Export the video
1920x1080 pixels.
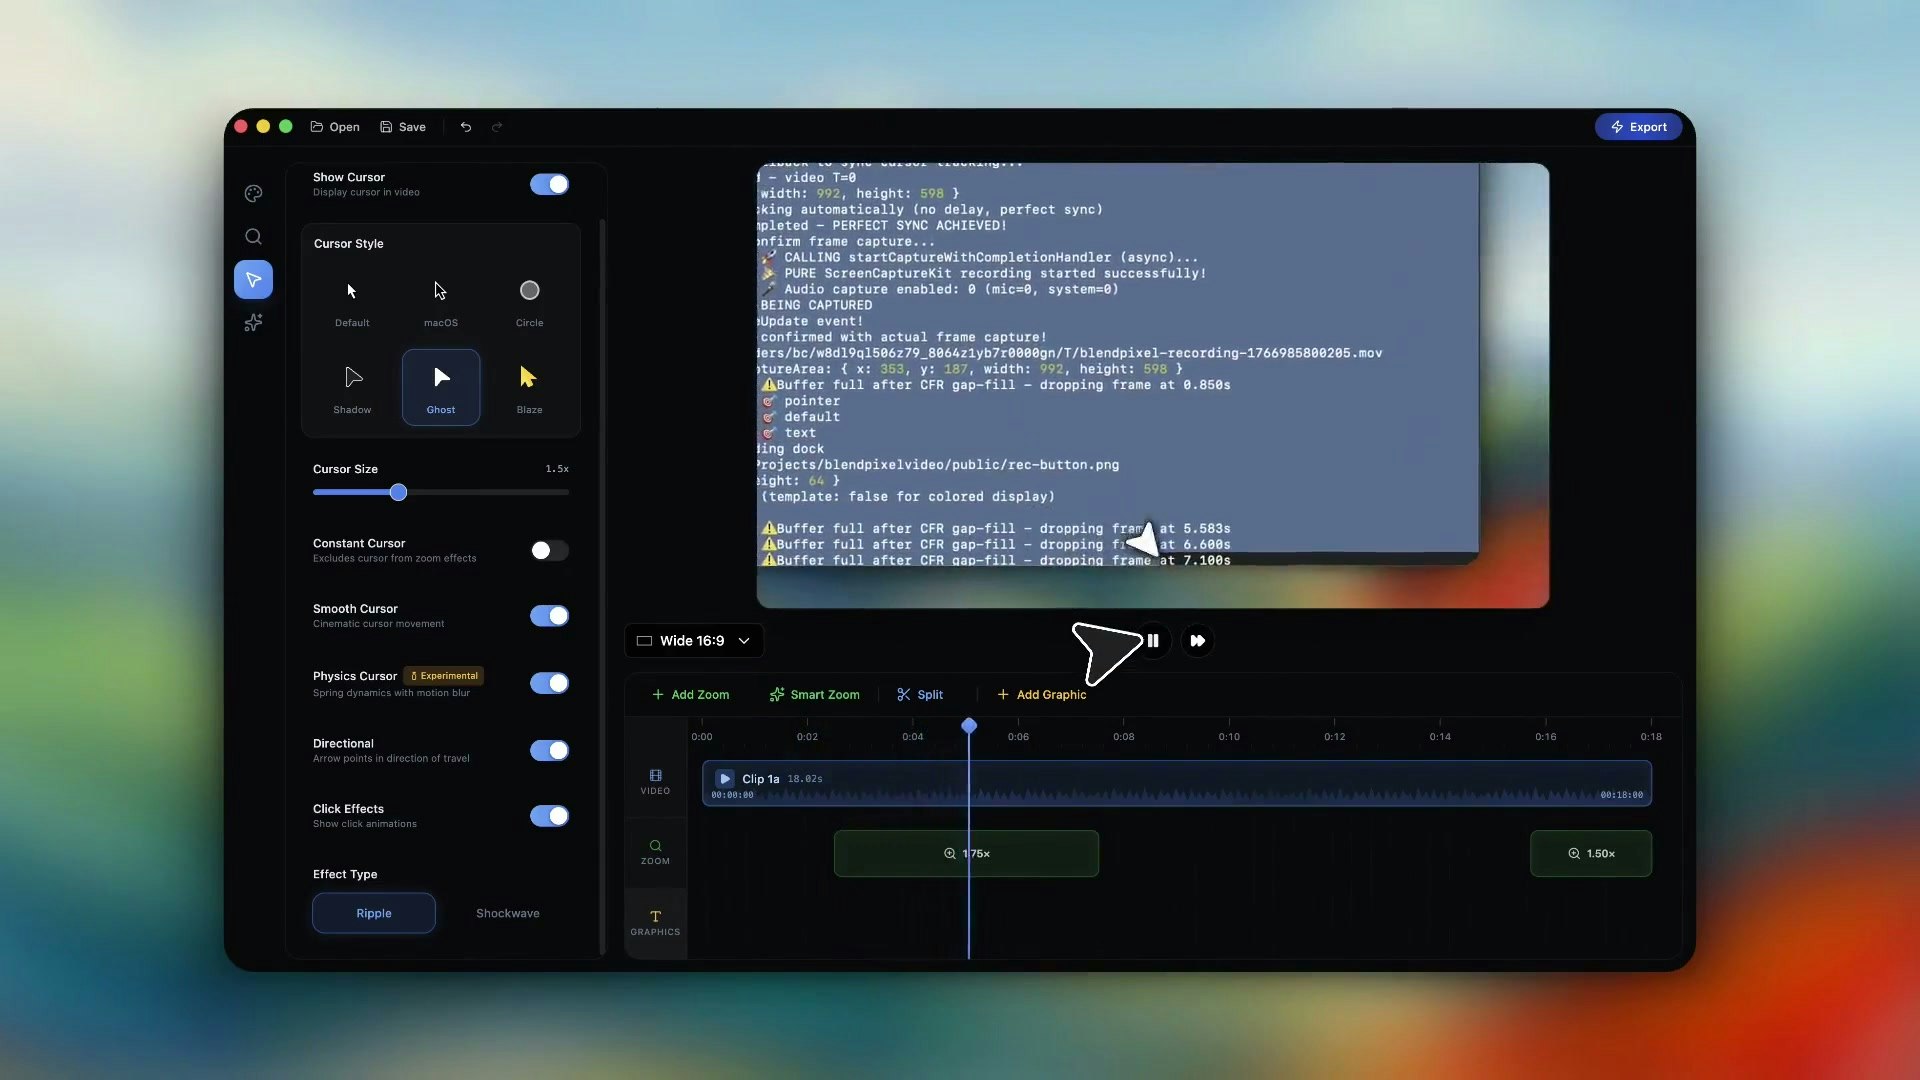click(x=1638, y=127)
